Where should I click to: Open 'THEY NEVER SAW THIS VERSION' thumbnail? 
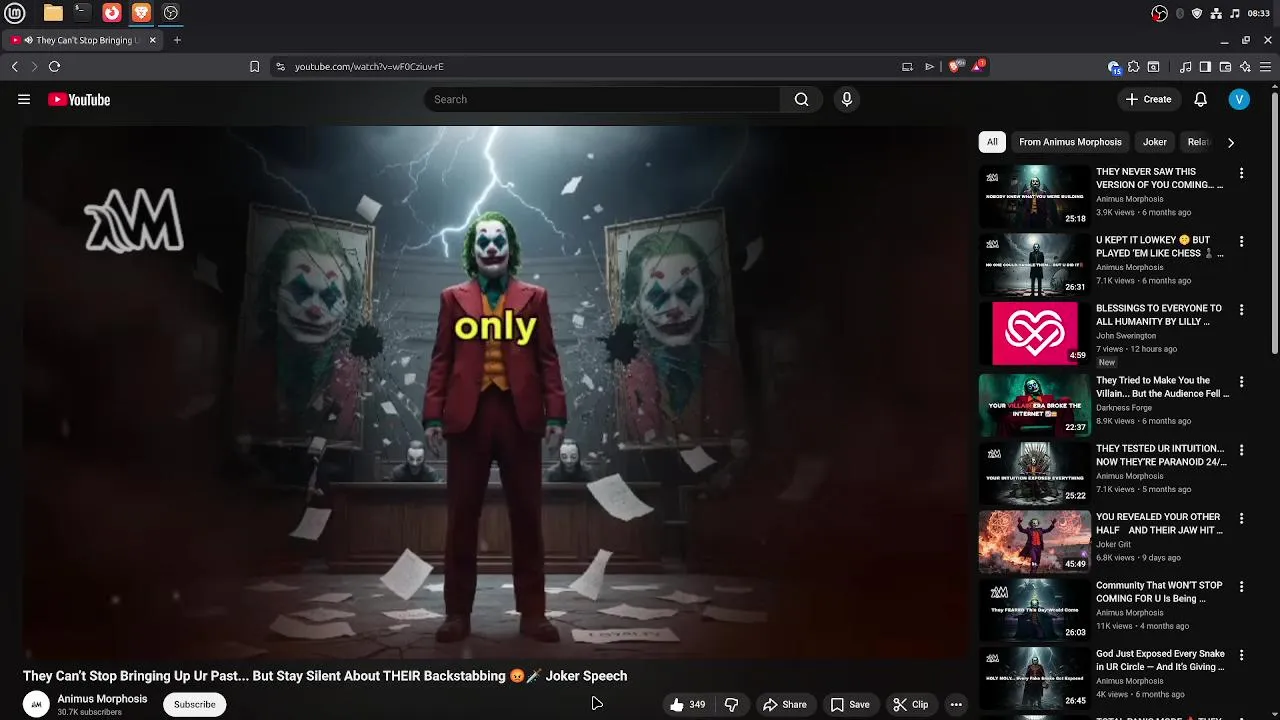tap(1034, 195)
